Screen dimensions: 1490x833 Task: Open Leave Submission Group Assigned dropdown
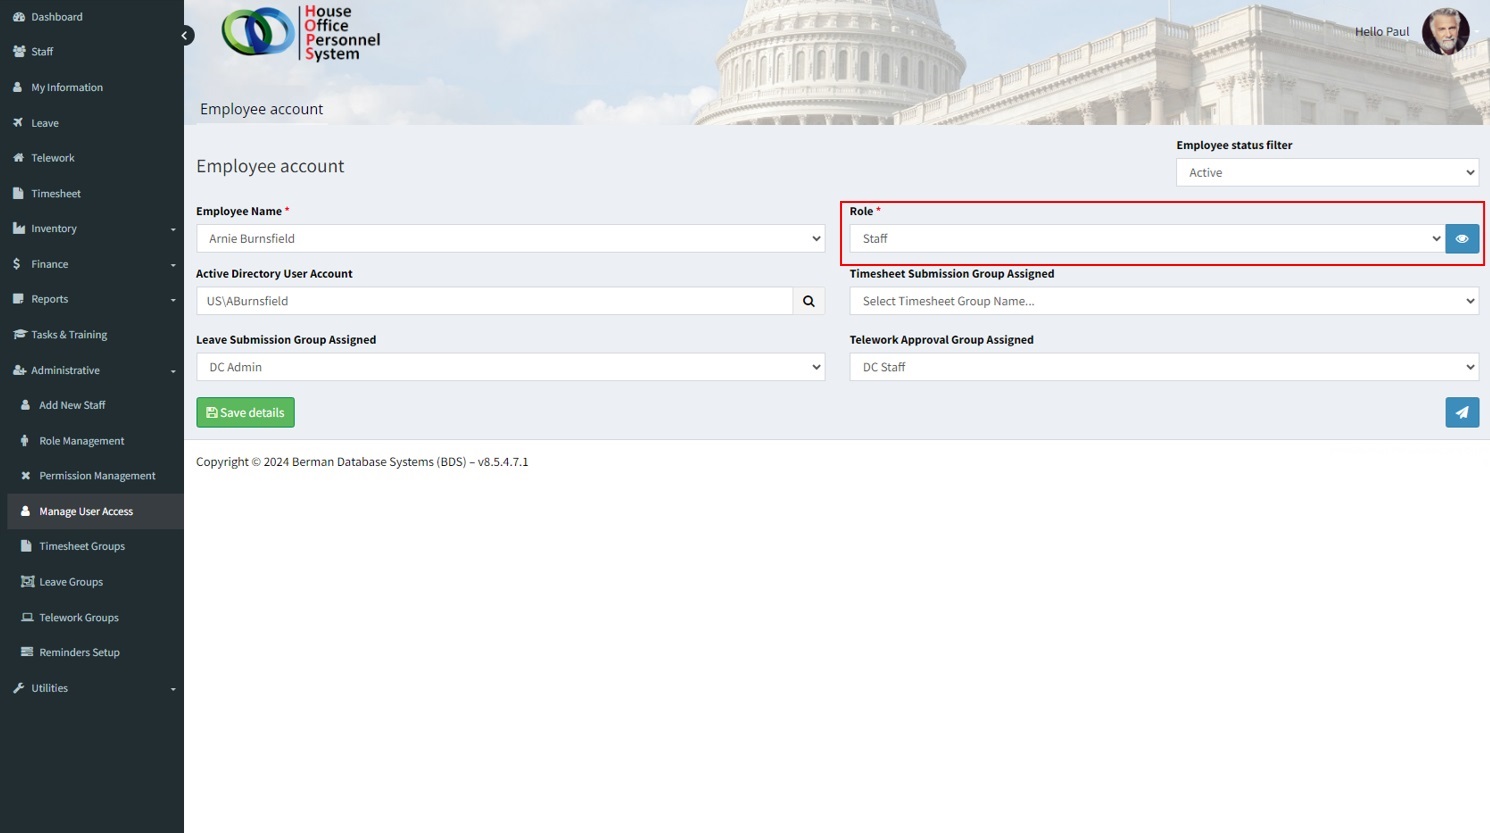click(x=510, y=367)
